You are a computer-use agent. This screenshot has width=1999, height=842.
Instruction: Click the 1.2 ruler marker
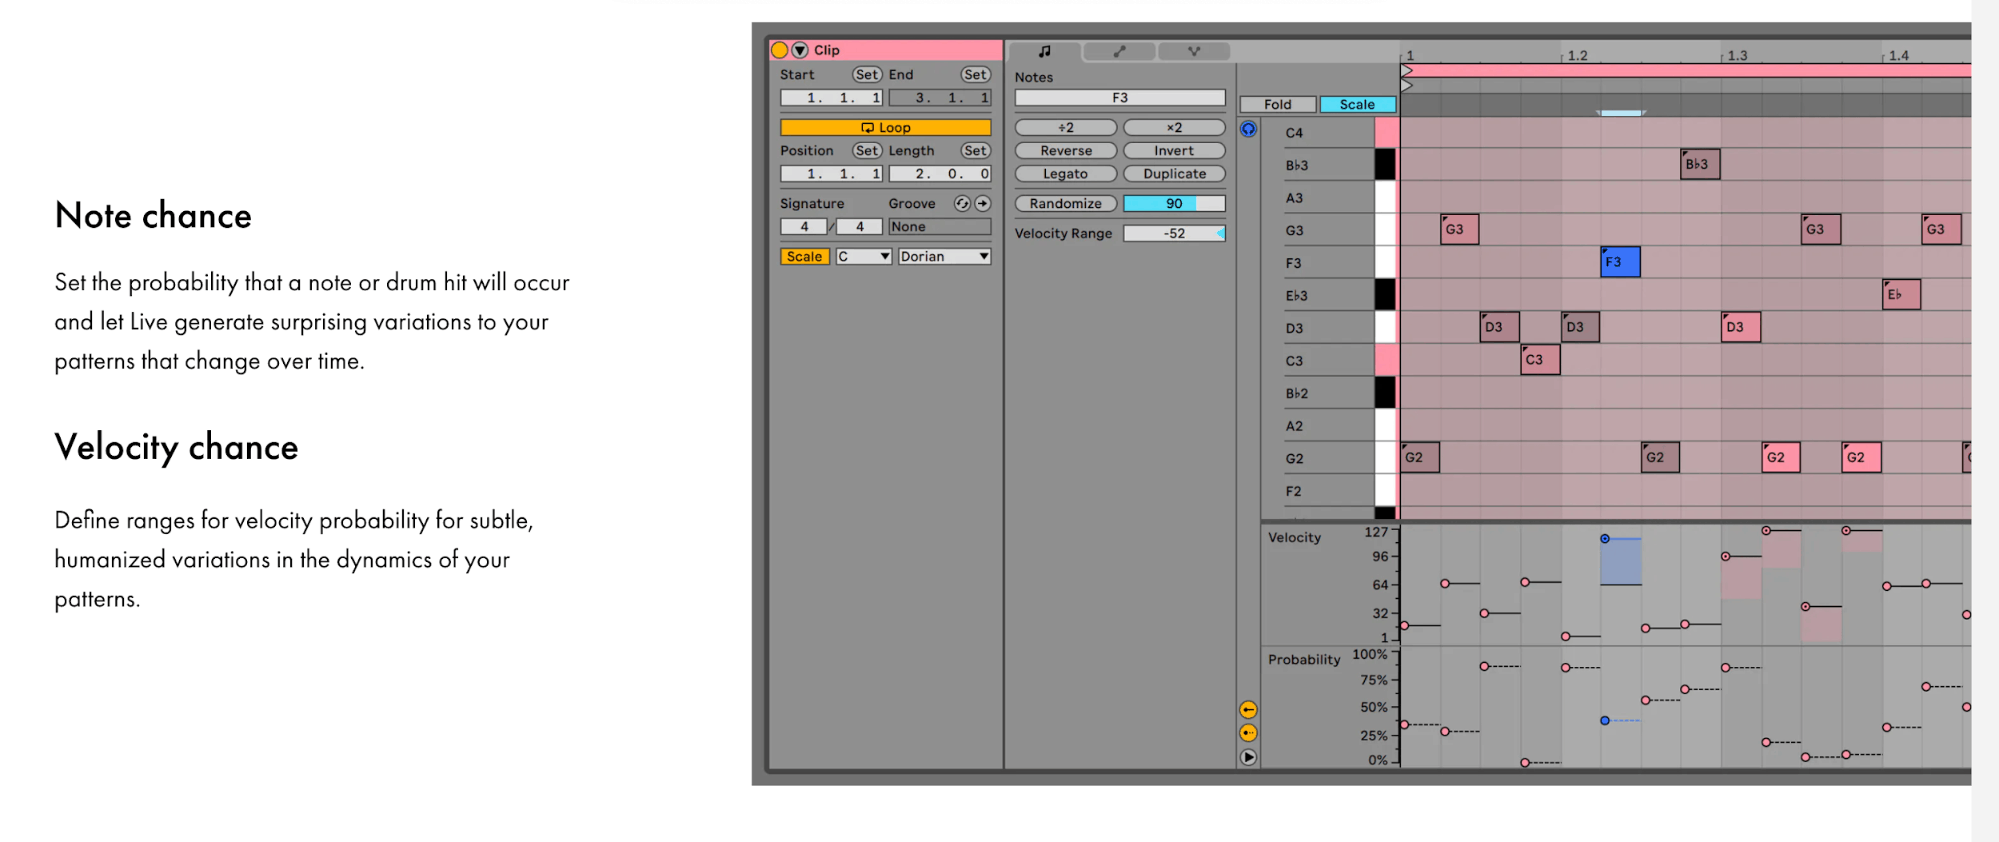click(1577, 56)
